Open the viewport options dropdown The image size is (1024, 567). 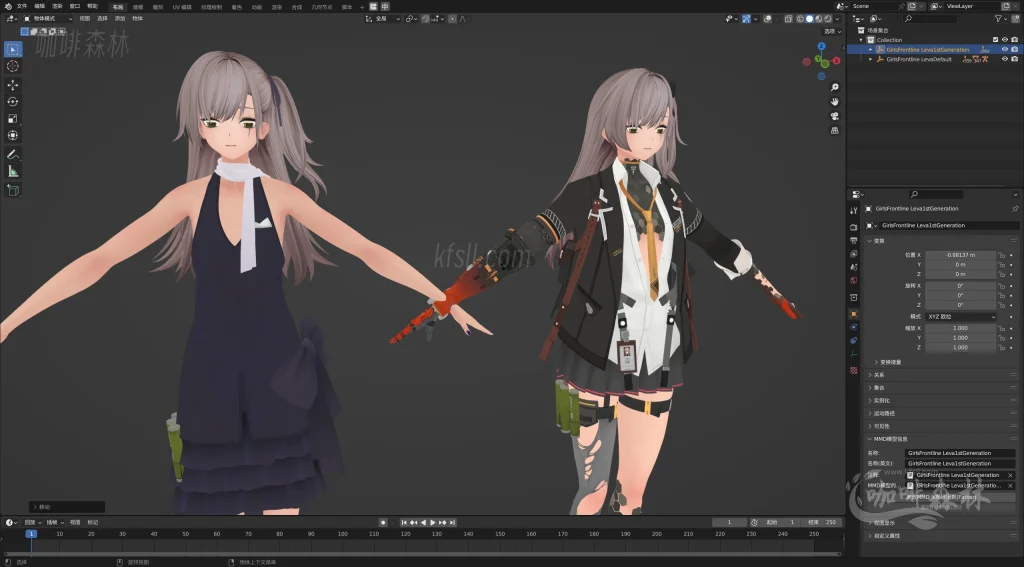[x=831, y=31]
